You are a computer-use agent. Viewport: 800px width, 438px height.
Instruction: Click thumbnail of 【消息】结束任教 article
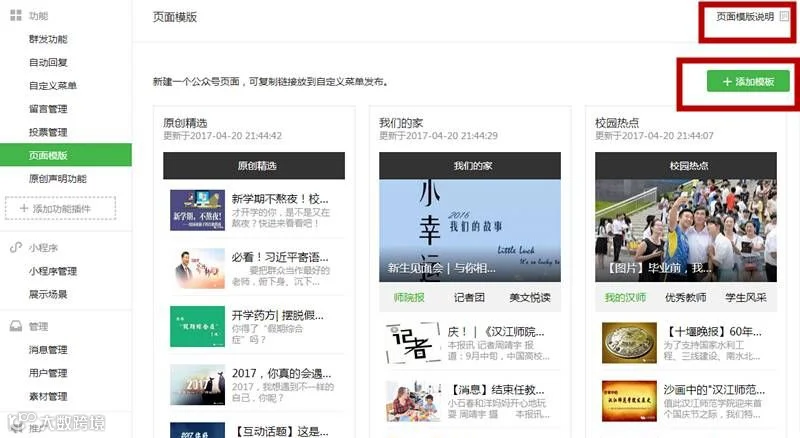tap(413, 401)
